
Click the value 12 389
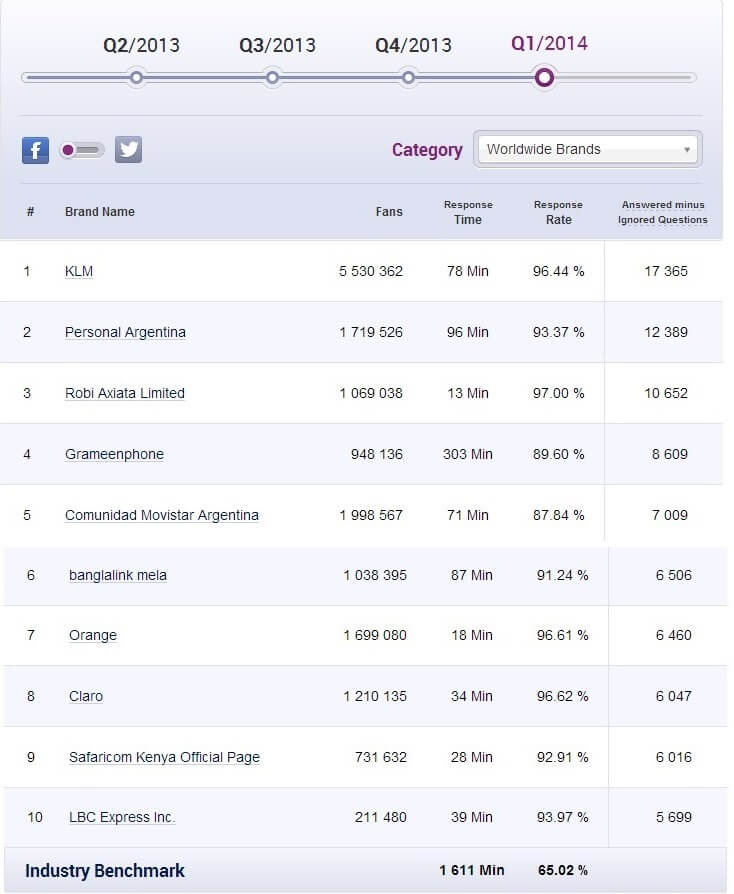(x=666, y=332)
